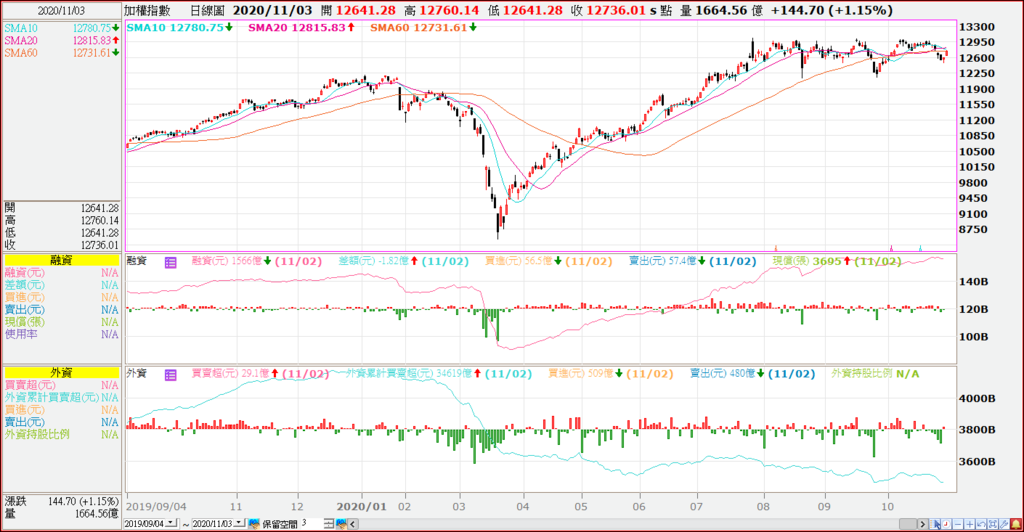Image resolution: width=1024 pixels, height=532 pixels.
Task: Open the 外資 panel list icon
Action: [170, 375]
